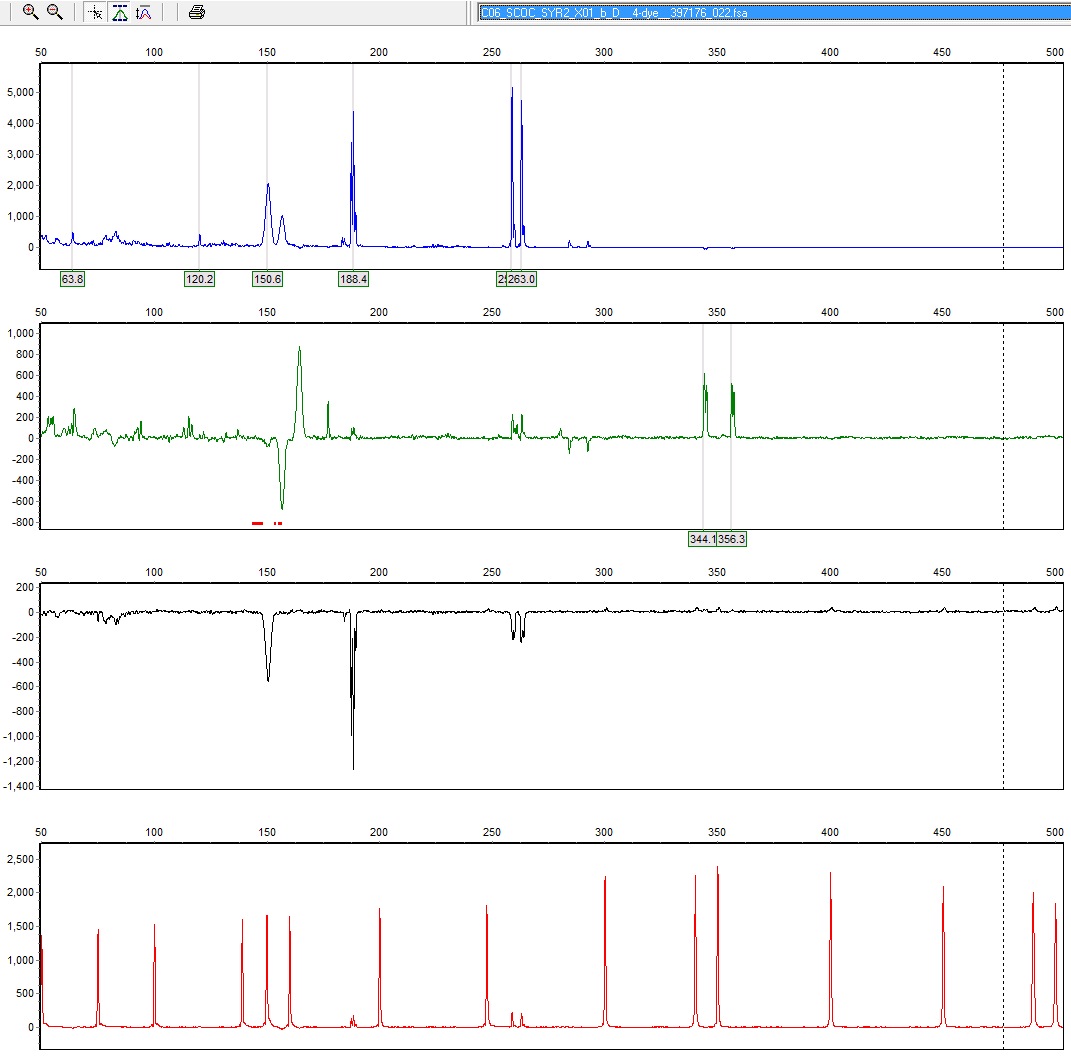Click the 63.8 peak label
Screen dimensions: 1071x1058
pyautogui.click(x=72, y=279)
